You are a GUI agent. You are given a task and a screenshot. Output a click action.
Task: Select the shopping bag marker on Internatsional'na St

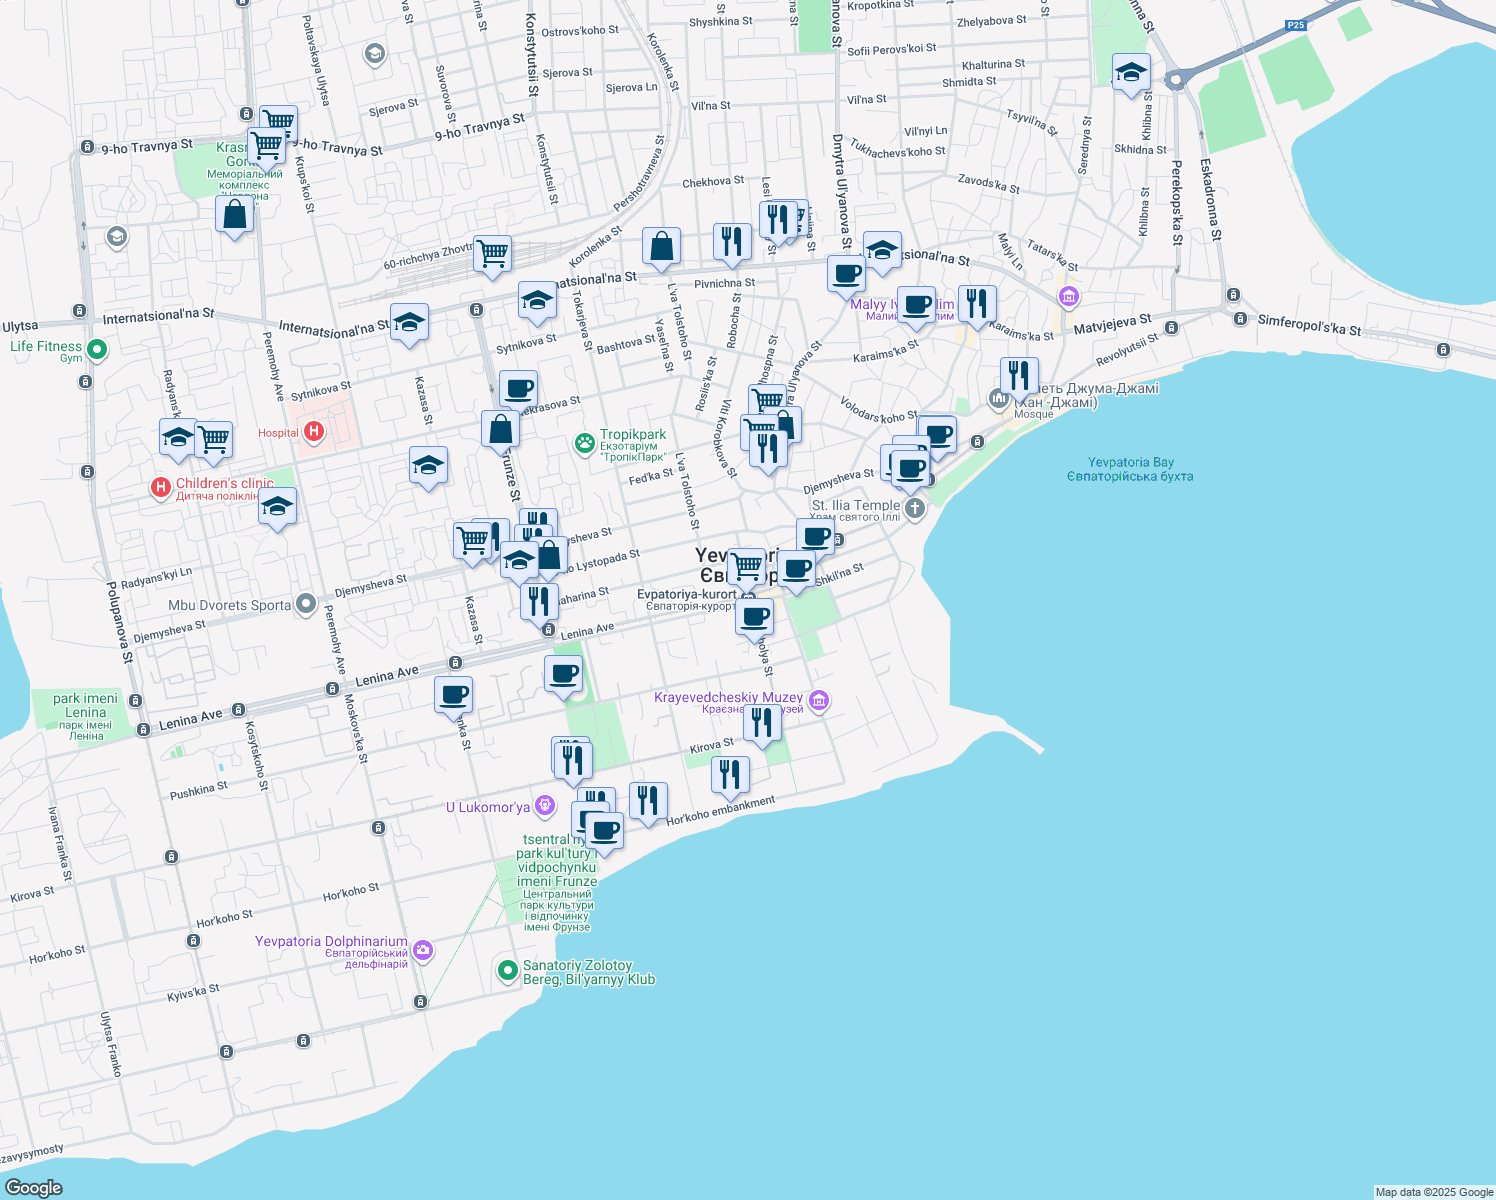pyautogui.click(x=661, y=246)
